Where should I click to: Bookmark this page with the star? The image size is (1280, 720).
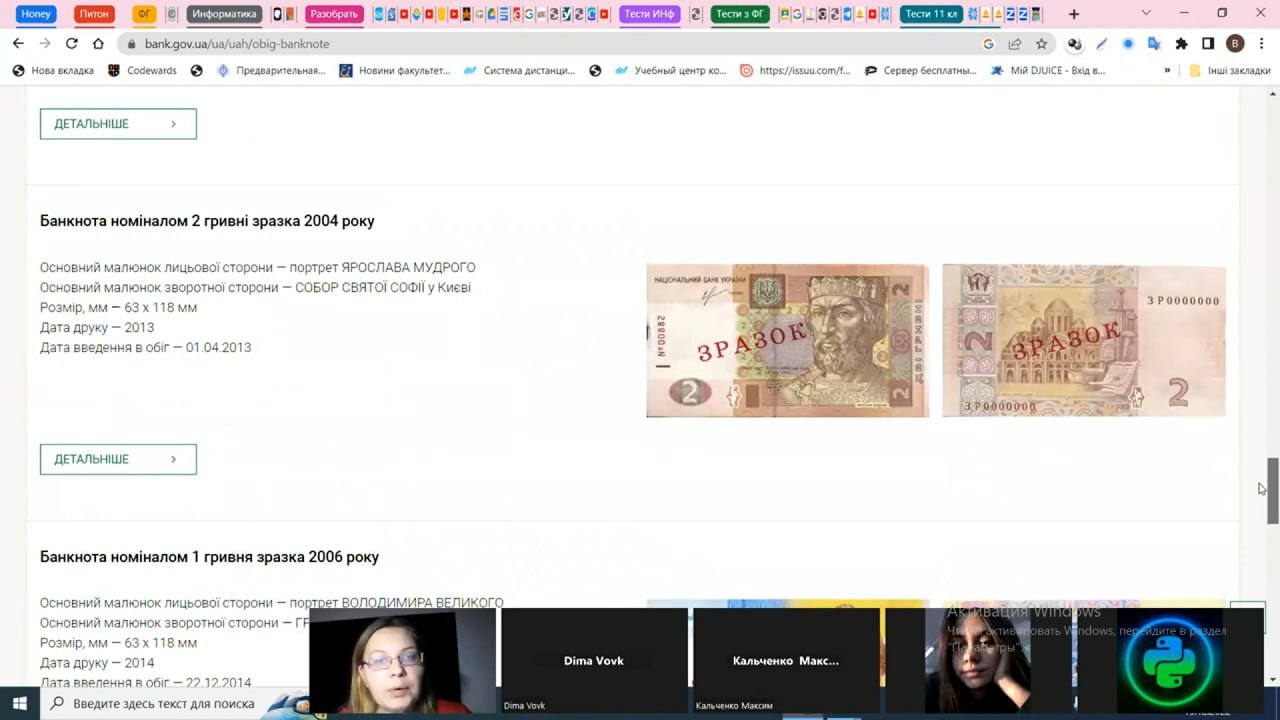pyautogui.click(x=1041, y=44)
